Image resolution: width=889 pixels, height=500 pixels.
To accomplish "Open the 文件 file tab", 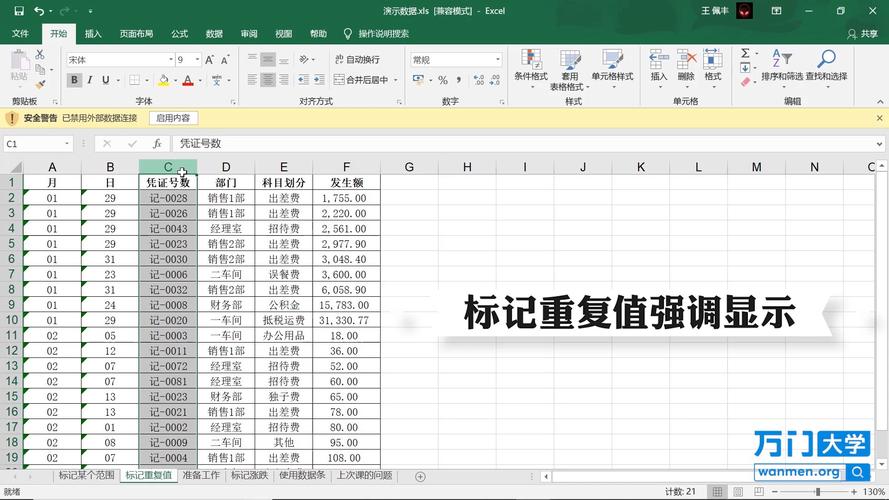I will point(20,33).
